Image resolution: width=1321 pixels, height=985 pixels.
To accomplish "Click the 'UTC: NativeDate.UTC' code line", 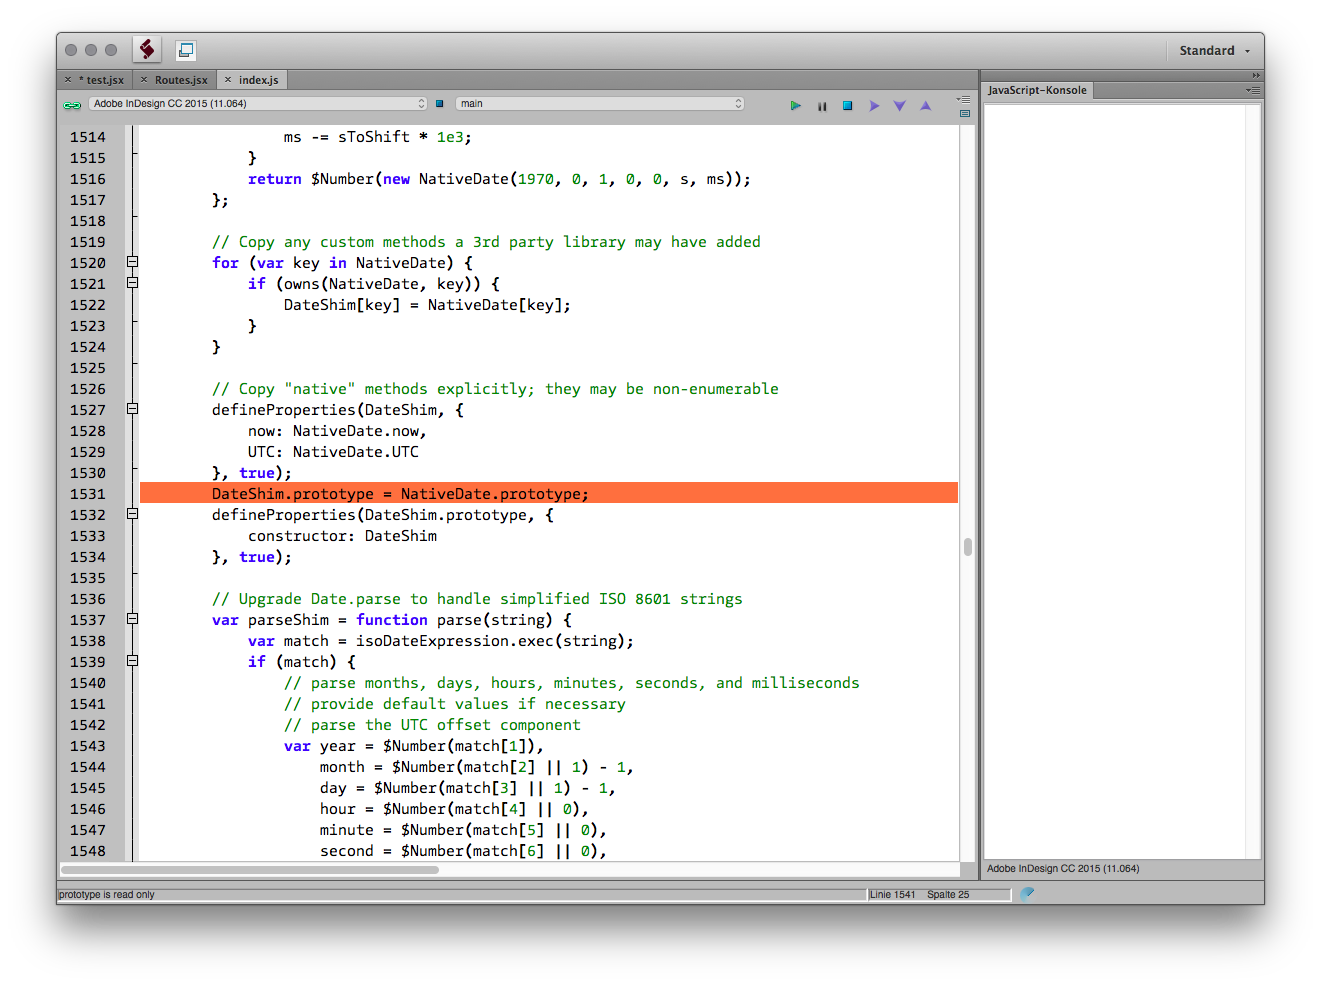I will click(333, 452).
